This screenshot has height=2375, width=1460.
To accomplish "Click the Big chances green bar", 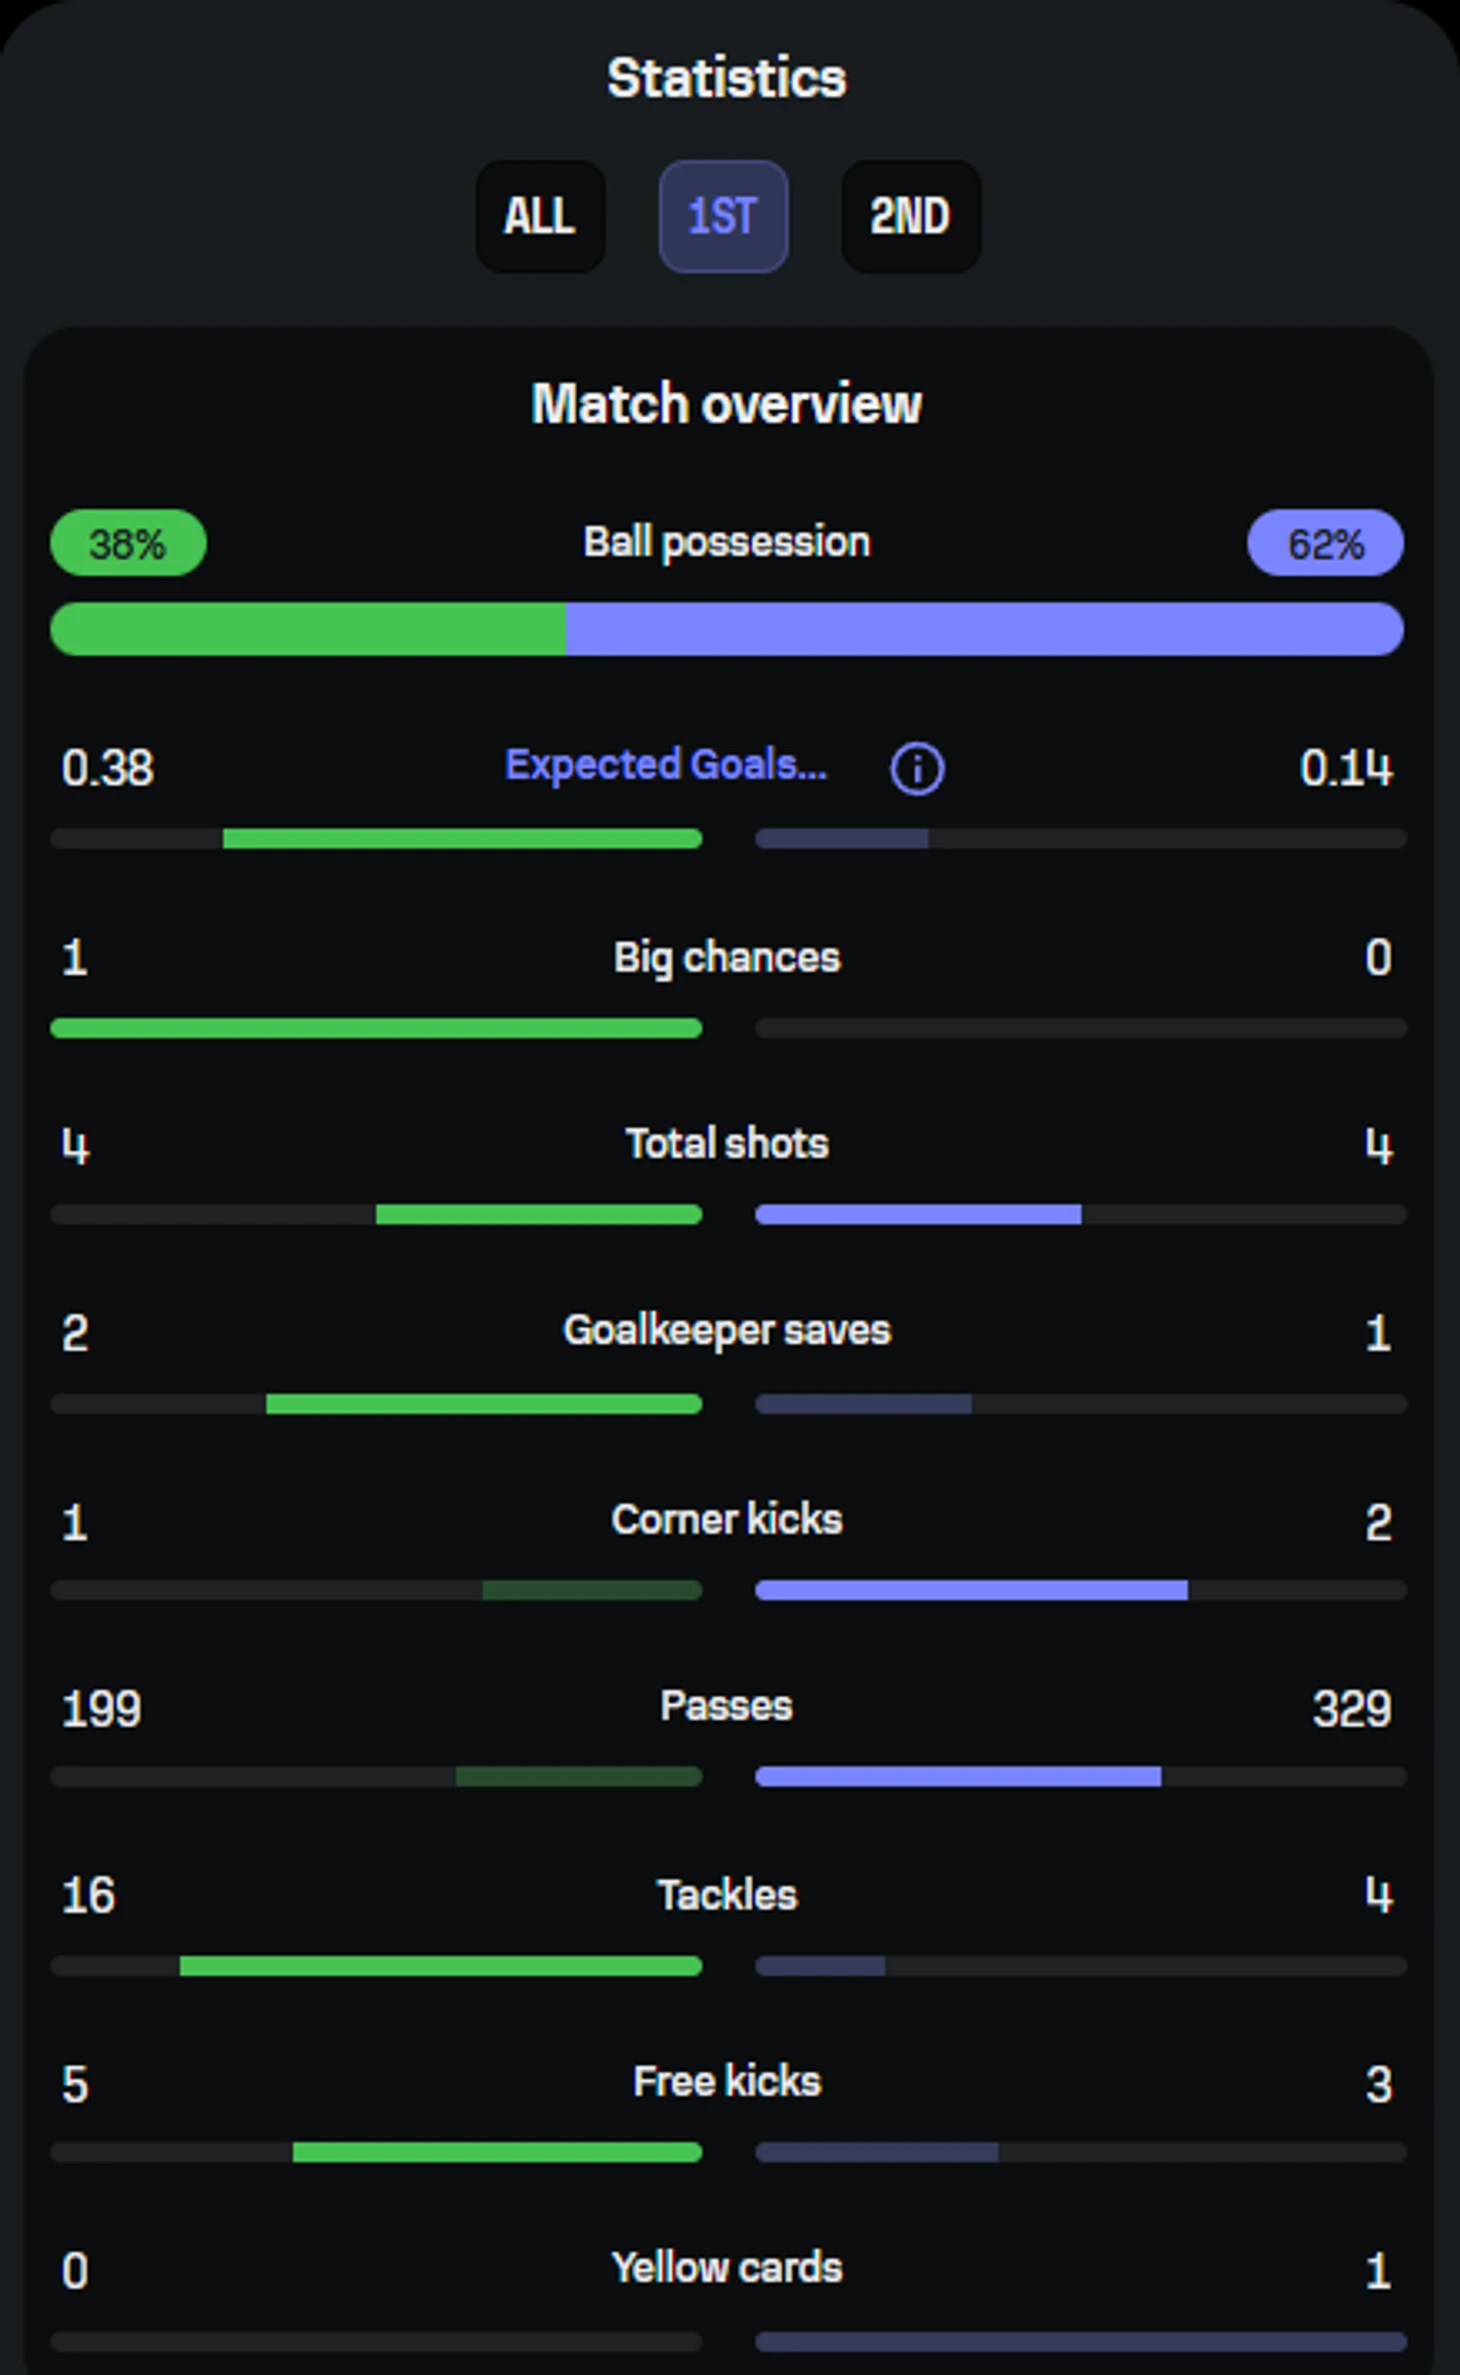I will (x=376, y=1027).
